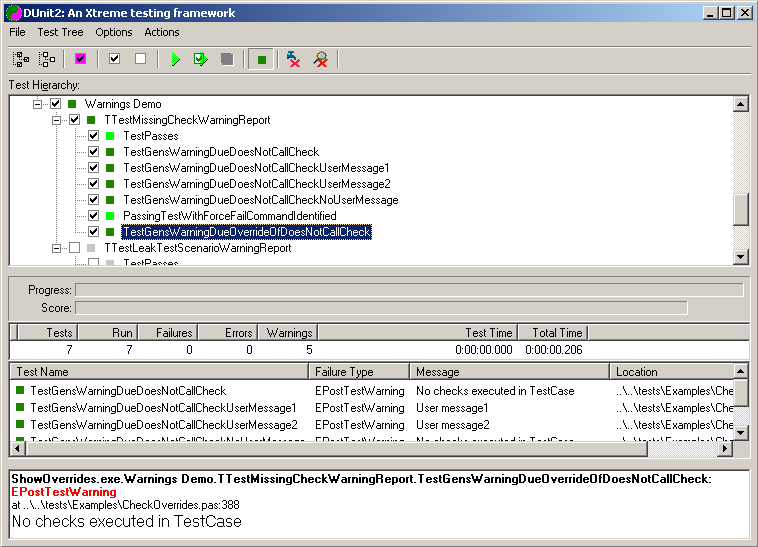Click green status square of TestPasses
Screen dimensions: 758x547
[x=110, y=136]
